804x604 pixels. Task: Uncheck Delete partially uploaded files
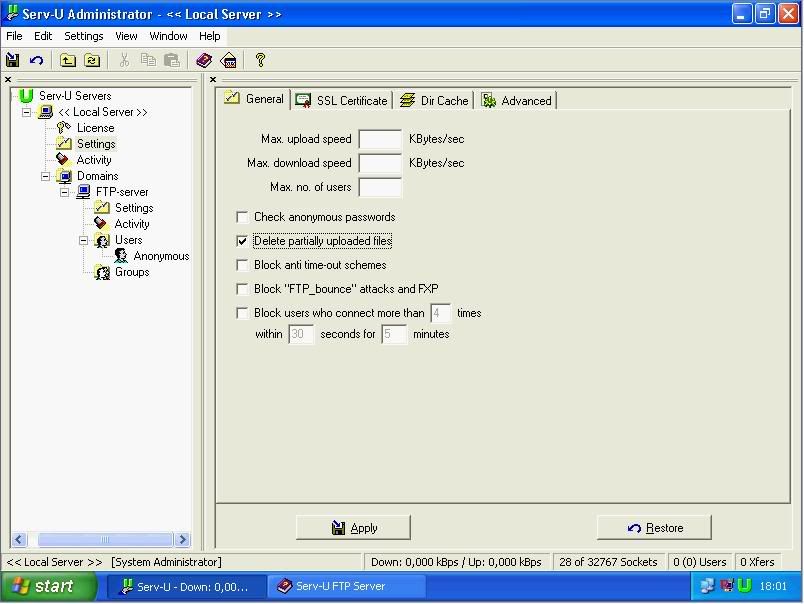[x=242, y=241]
